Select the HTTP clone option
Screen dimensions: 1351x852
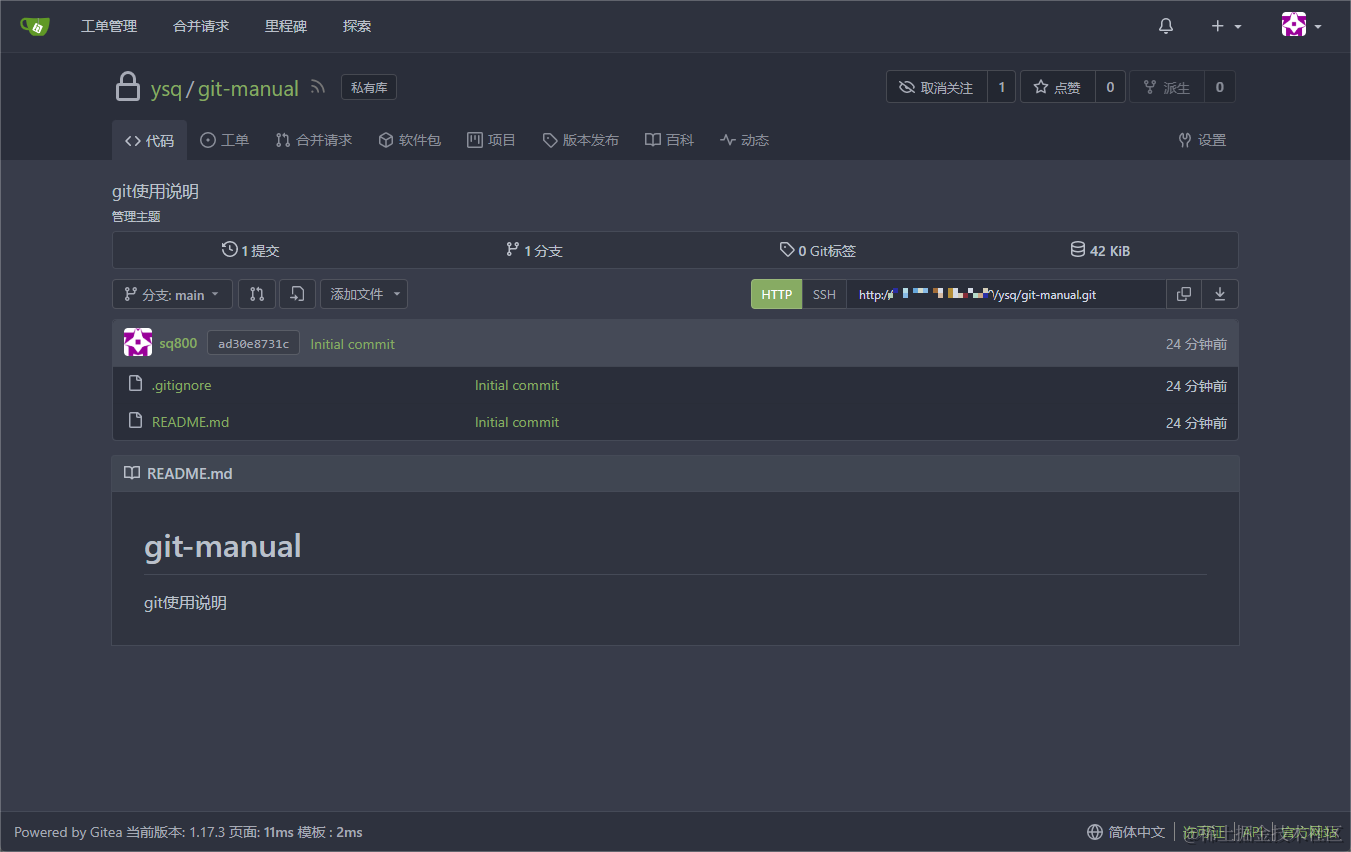(x=776, y=294)
